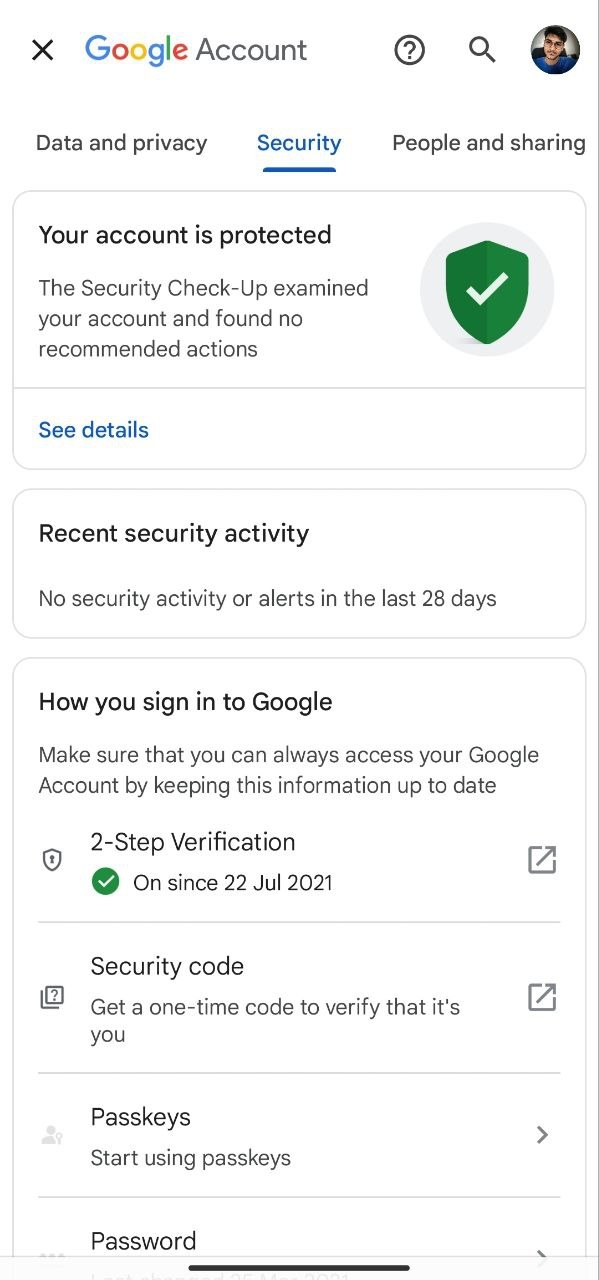
Task: Open Security code external link icon
Action: [x=542, y=997]
